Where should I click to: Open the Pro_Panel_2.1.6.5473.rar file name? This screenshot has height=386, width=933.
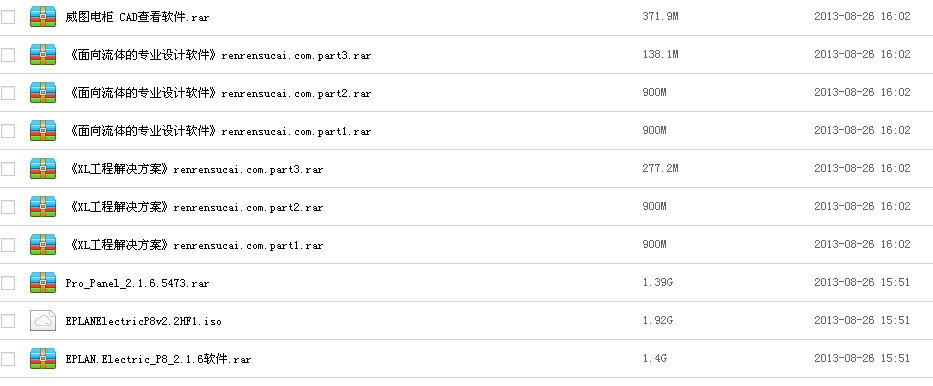[x=137, y=284]
